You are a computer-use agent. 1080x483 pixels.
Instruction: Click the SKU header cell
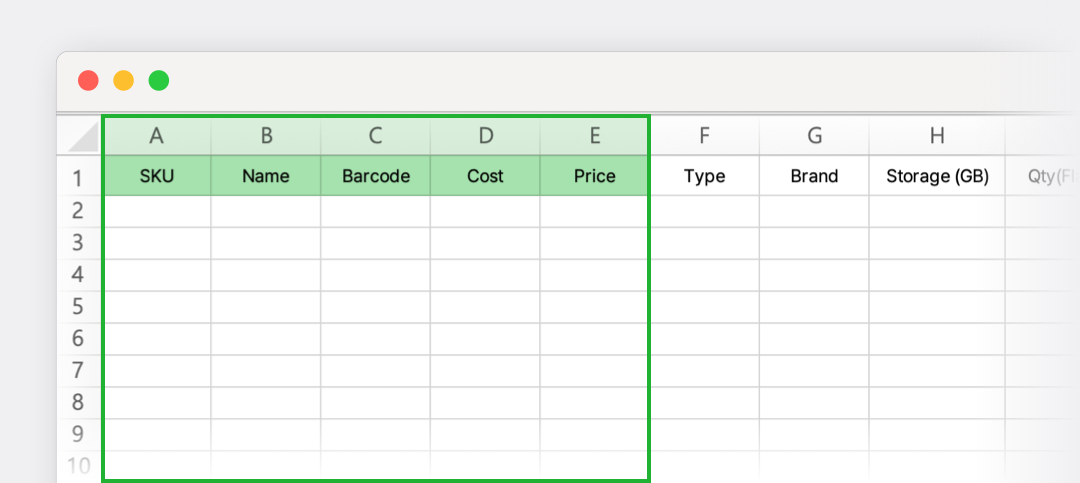[x=157, y=176]
